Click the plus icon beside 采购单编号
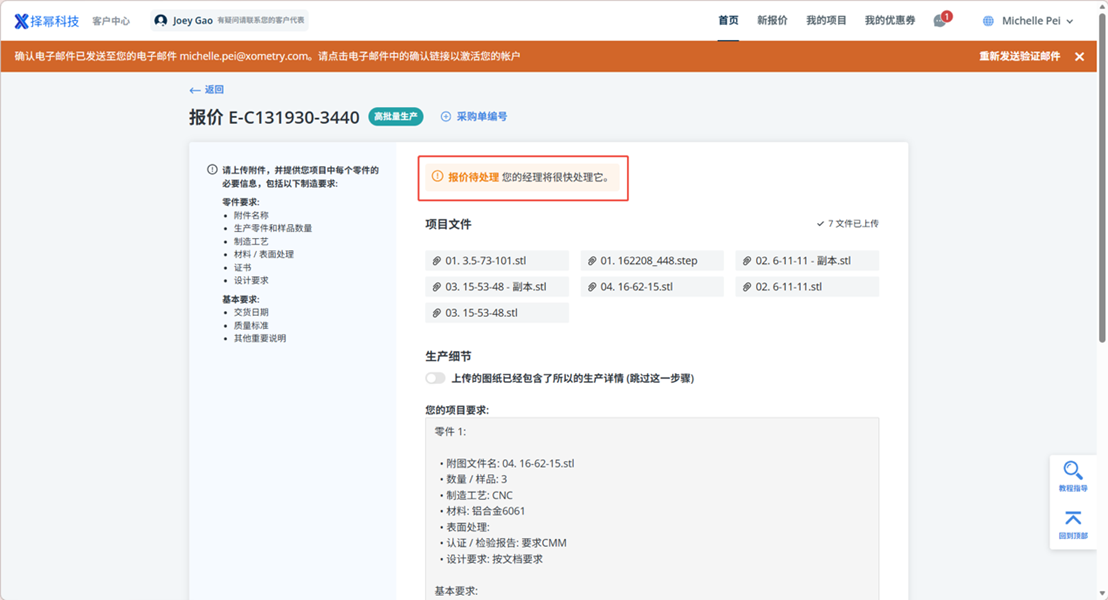 pos(446,117)
